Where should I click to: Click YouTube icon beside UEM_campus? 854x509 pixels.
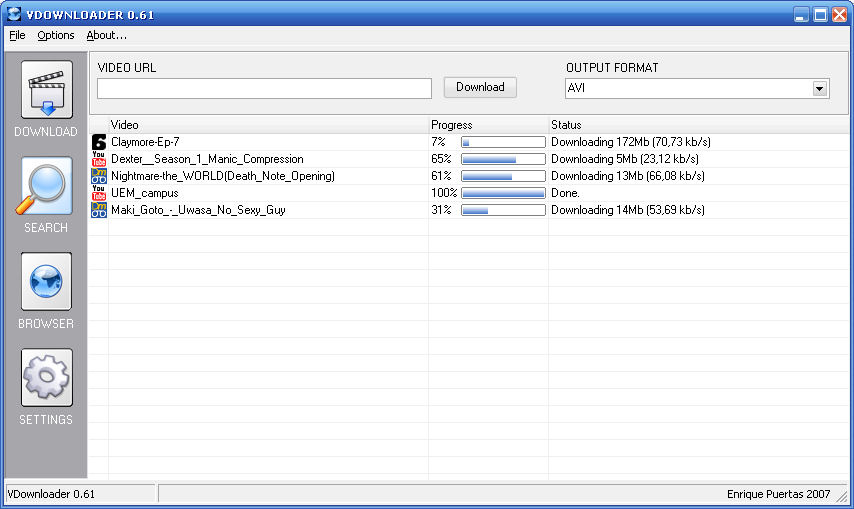(x=99, y=193)
